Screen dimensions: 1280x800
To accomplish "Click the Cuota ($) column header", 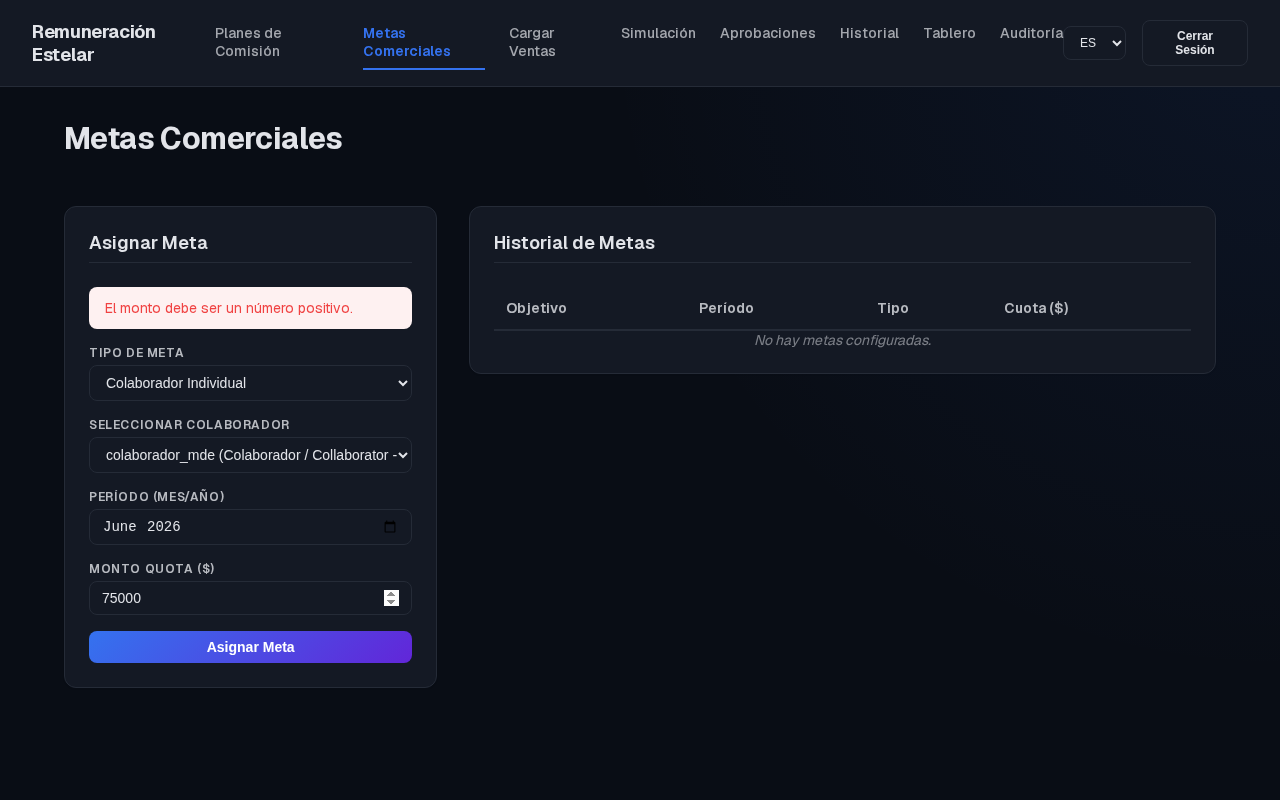I will [x=1036, y=308].
